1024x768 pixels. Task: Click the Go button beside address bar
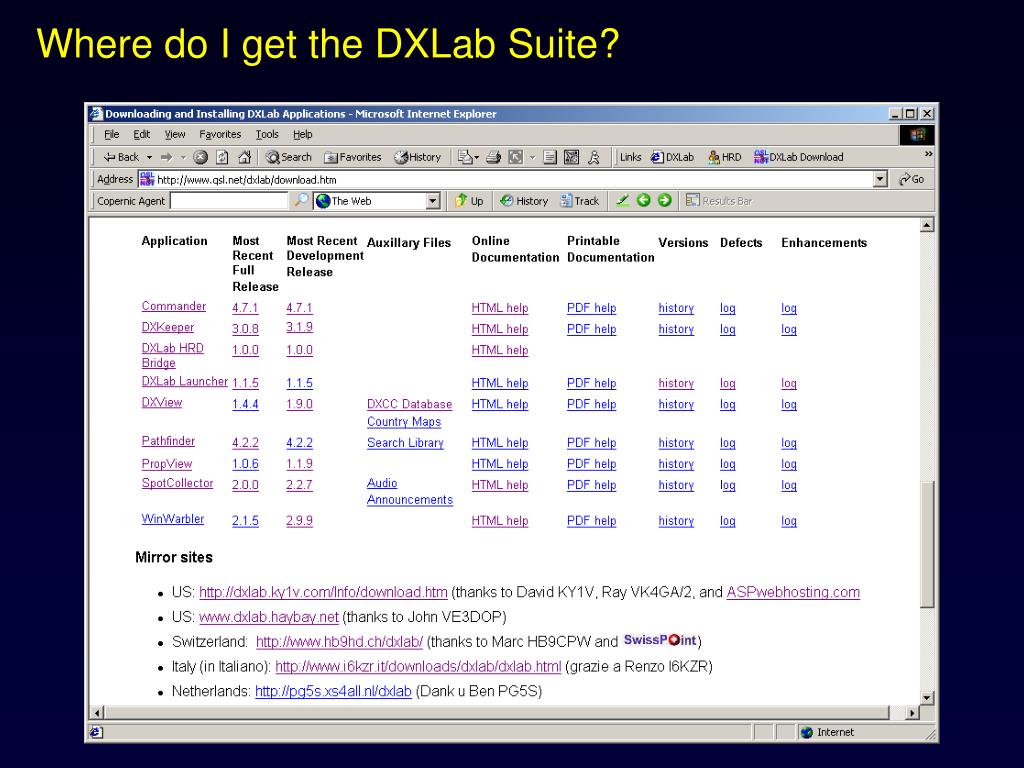(x=912, y=179)
